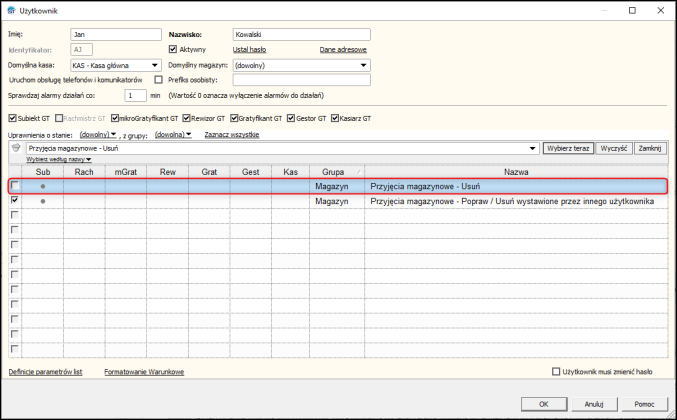Expand the z grupy (dowolna) dropdown

(x=173, y=135)
